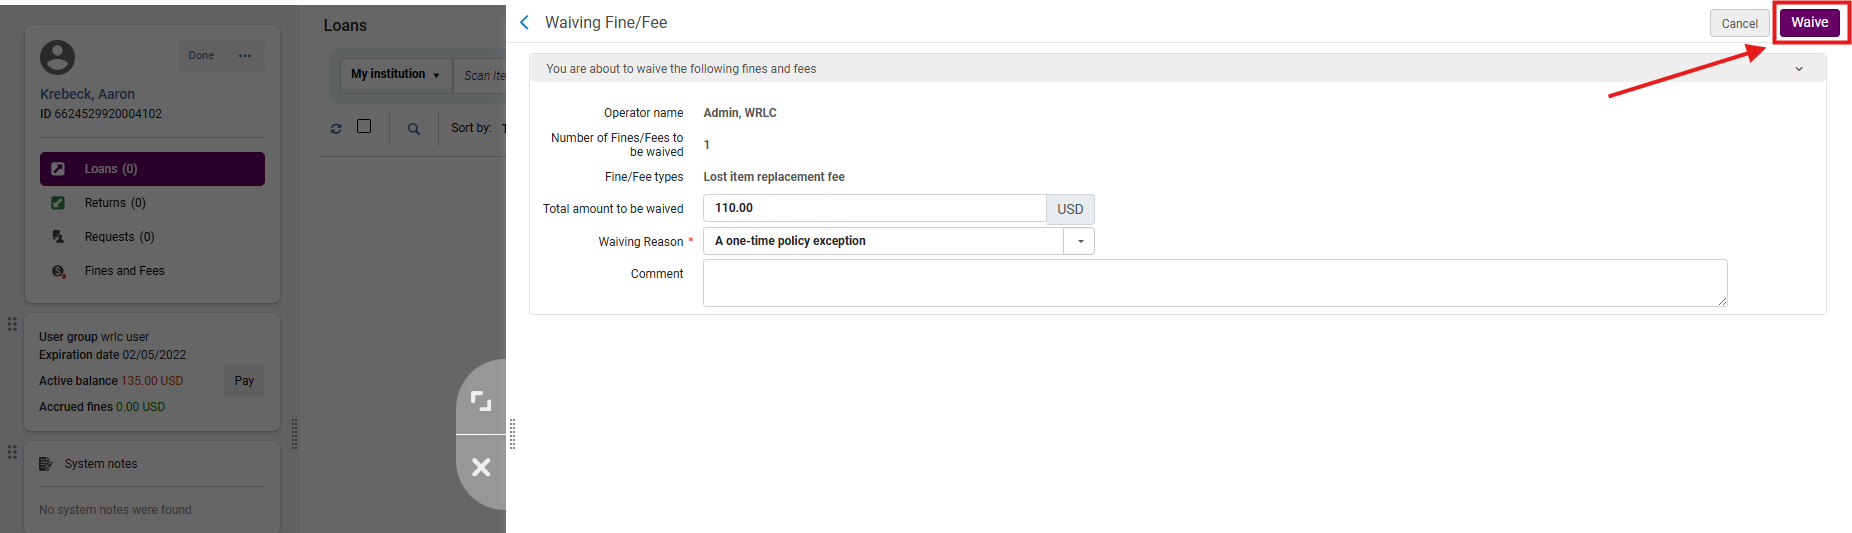Image resolution: width=1852 pixels, height=533 pixels.
Task: Open the Fines and Fees tab
Action: click(x=124, y=271)
